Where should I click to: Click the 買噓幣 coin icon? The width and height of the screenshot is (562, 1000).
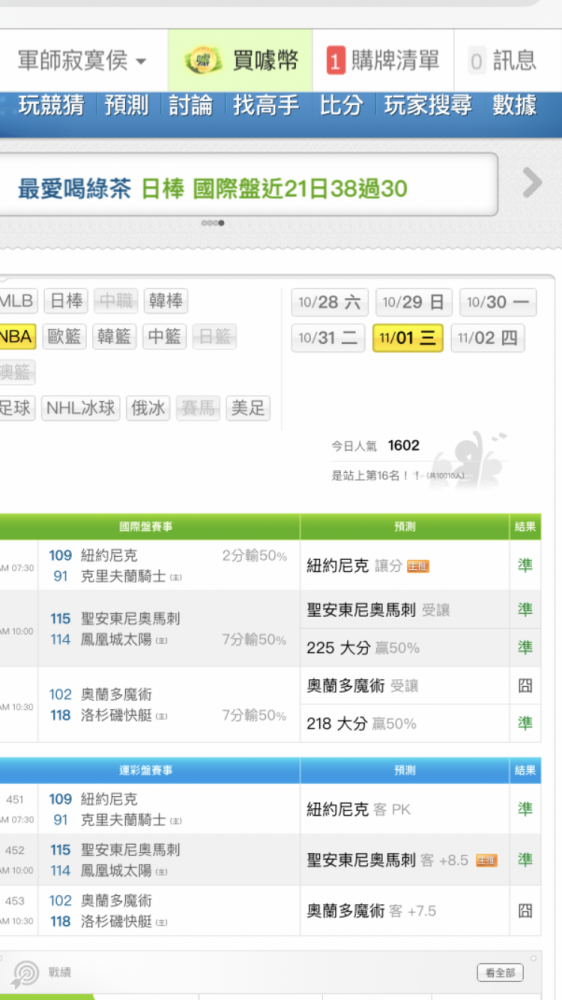[202, 61]
